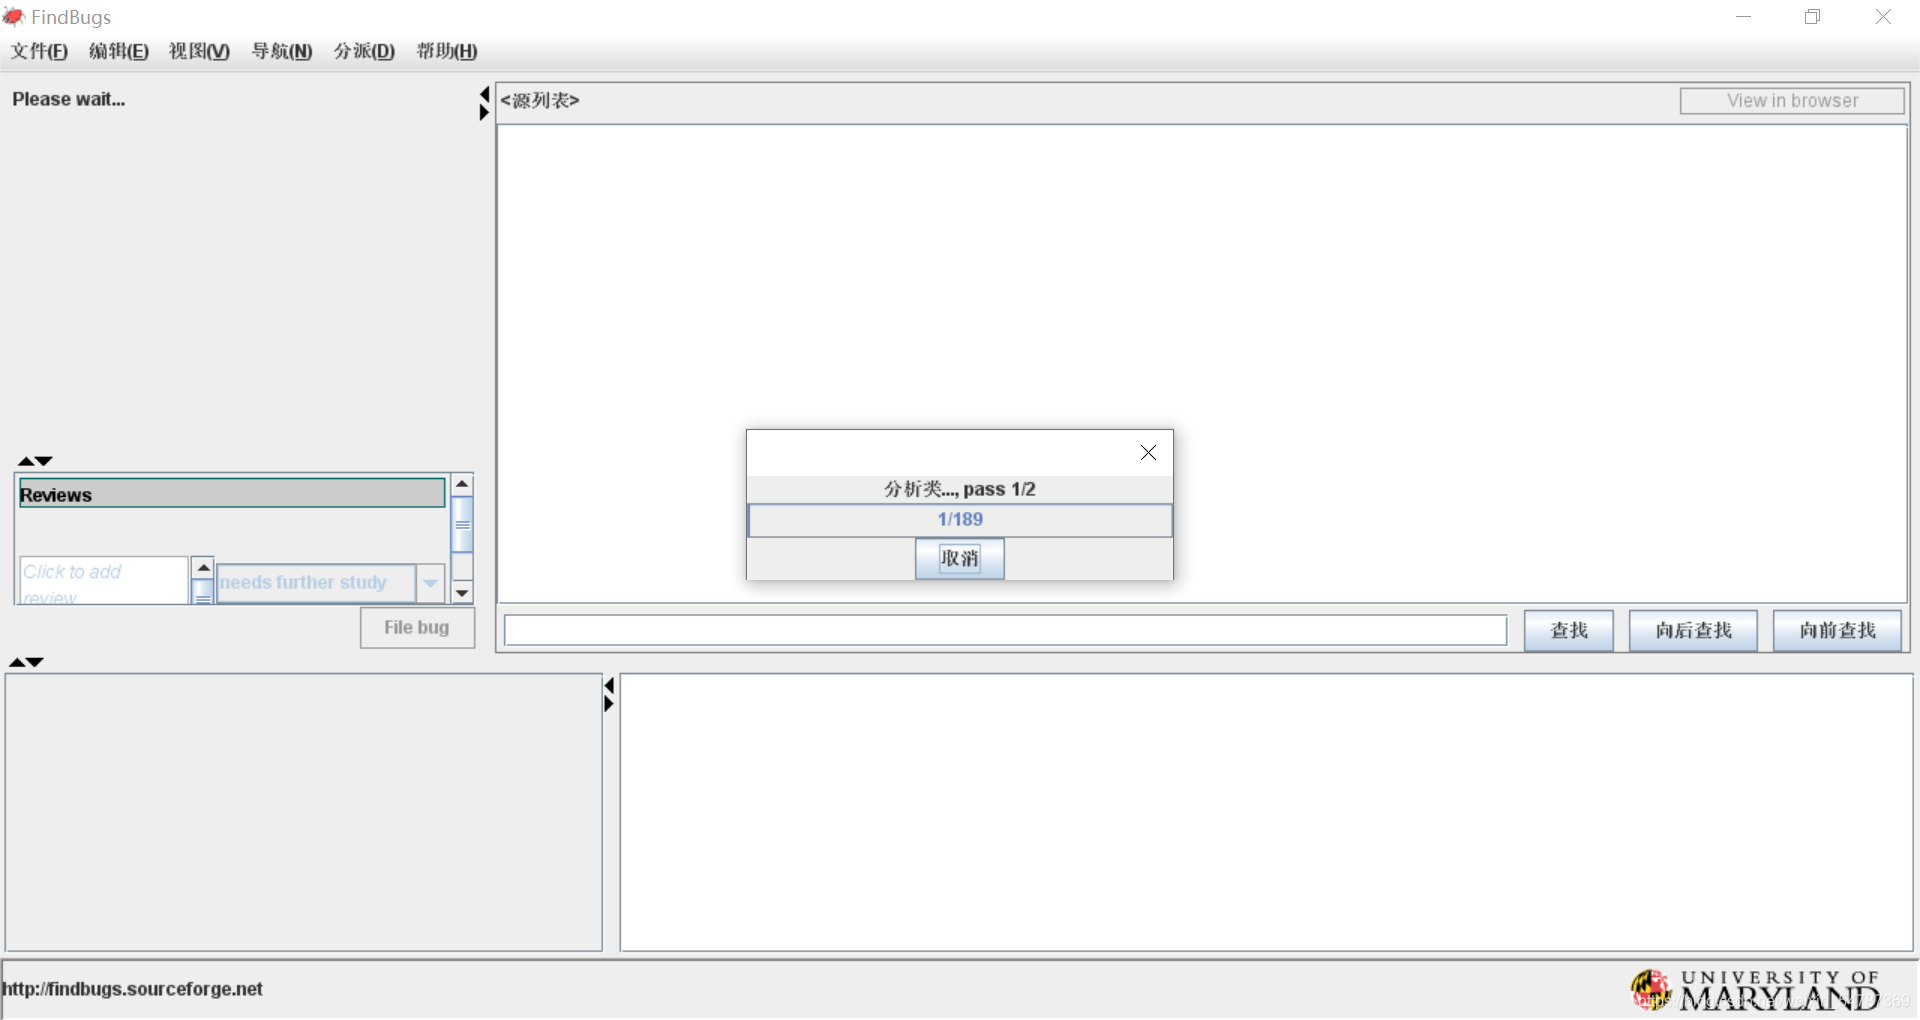Open the 文件(F) menu
Screen dimensions: 1920x1020
39,51
